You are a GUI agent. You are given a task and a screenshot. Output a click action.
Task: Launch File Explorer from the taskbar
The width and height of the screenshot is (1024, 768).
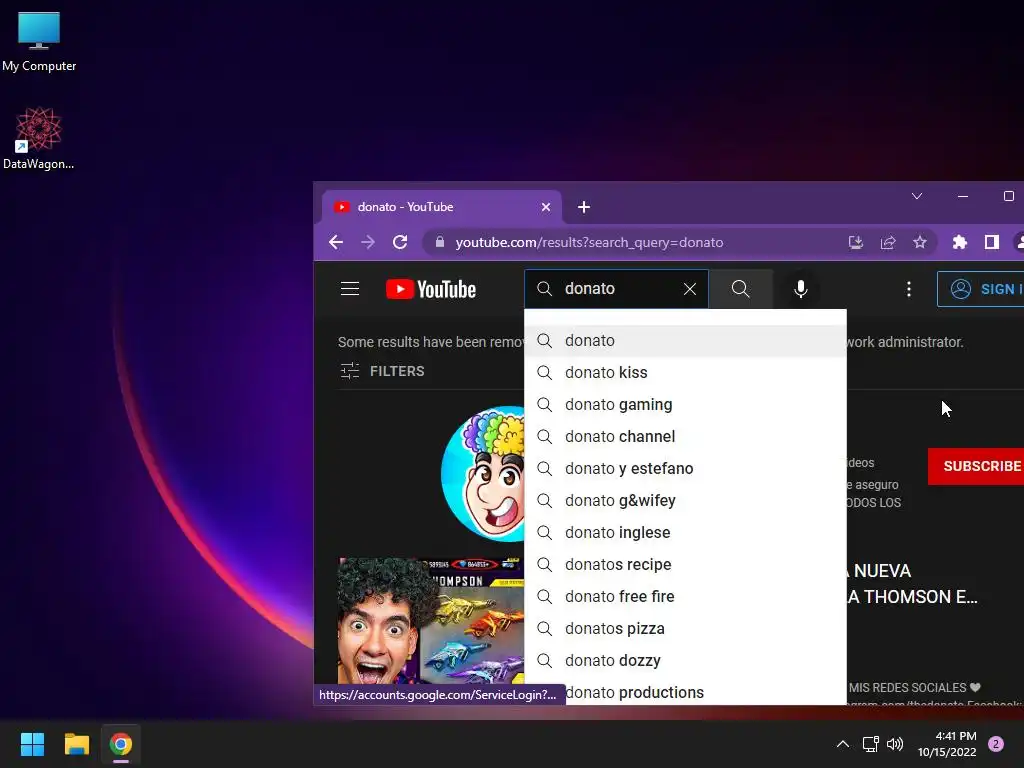click(76, 744)
